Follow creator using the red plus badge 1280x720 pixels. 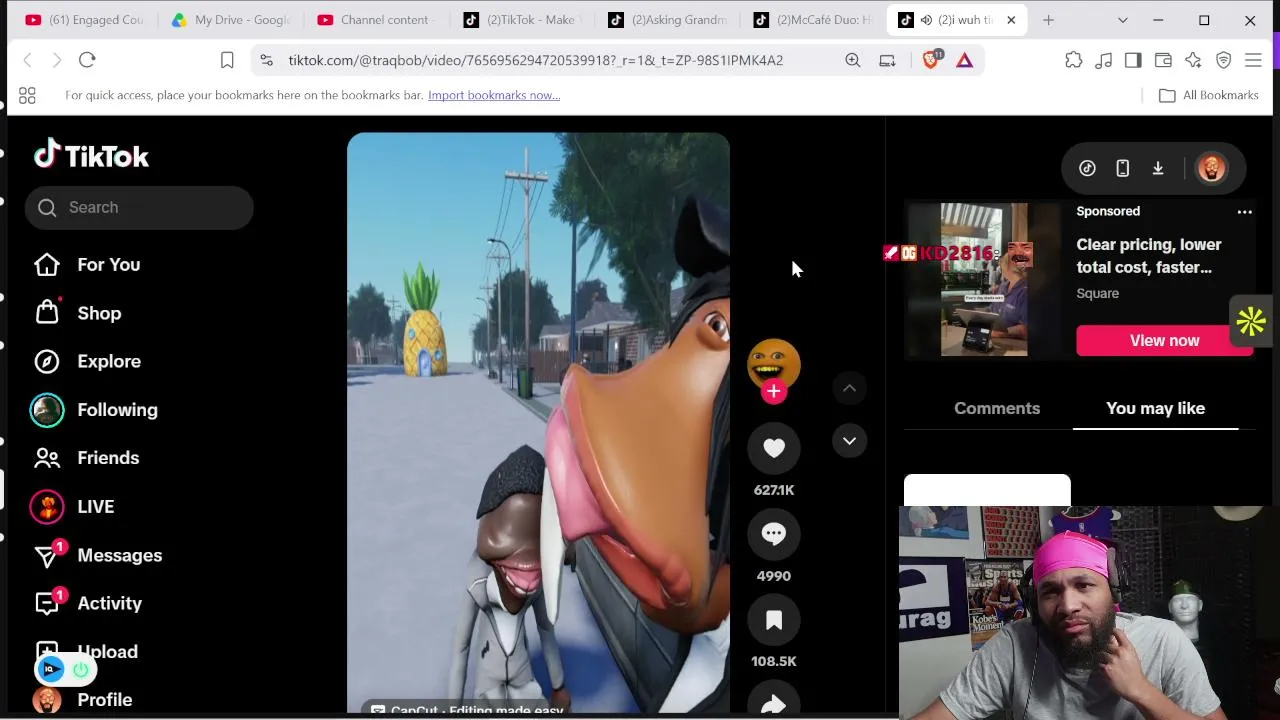click(x=773, y=392)
